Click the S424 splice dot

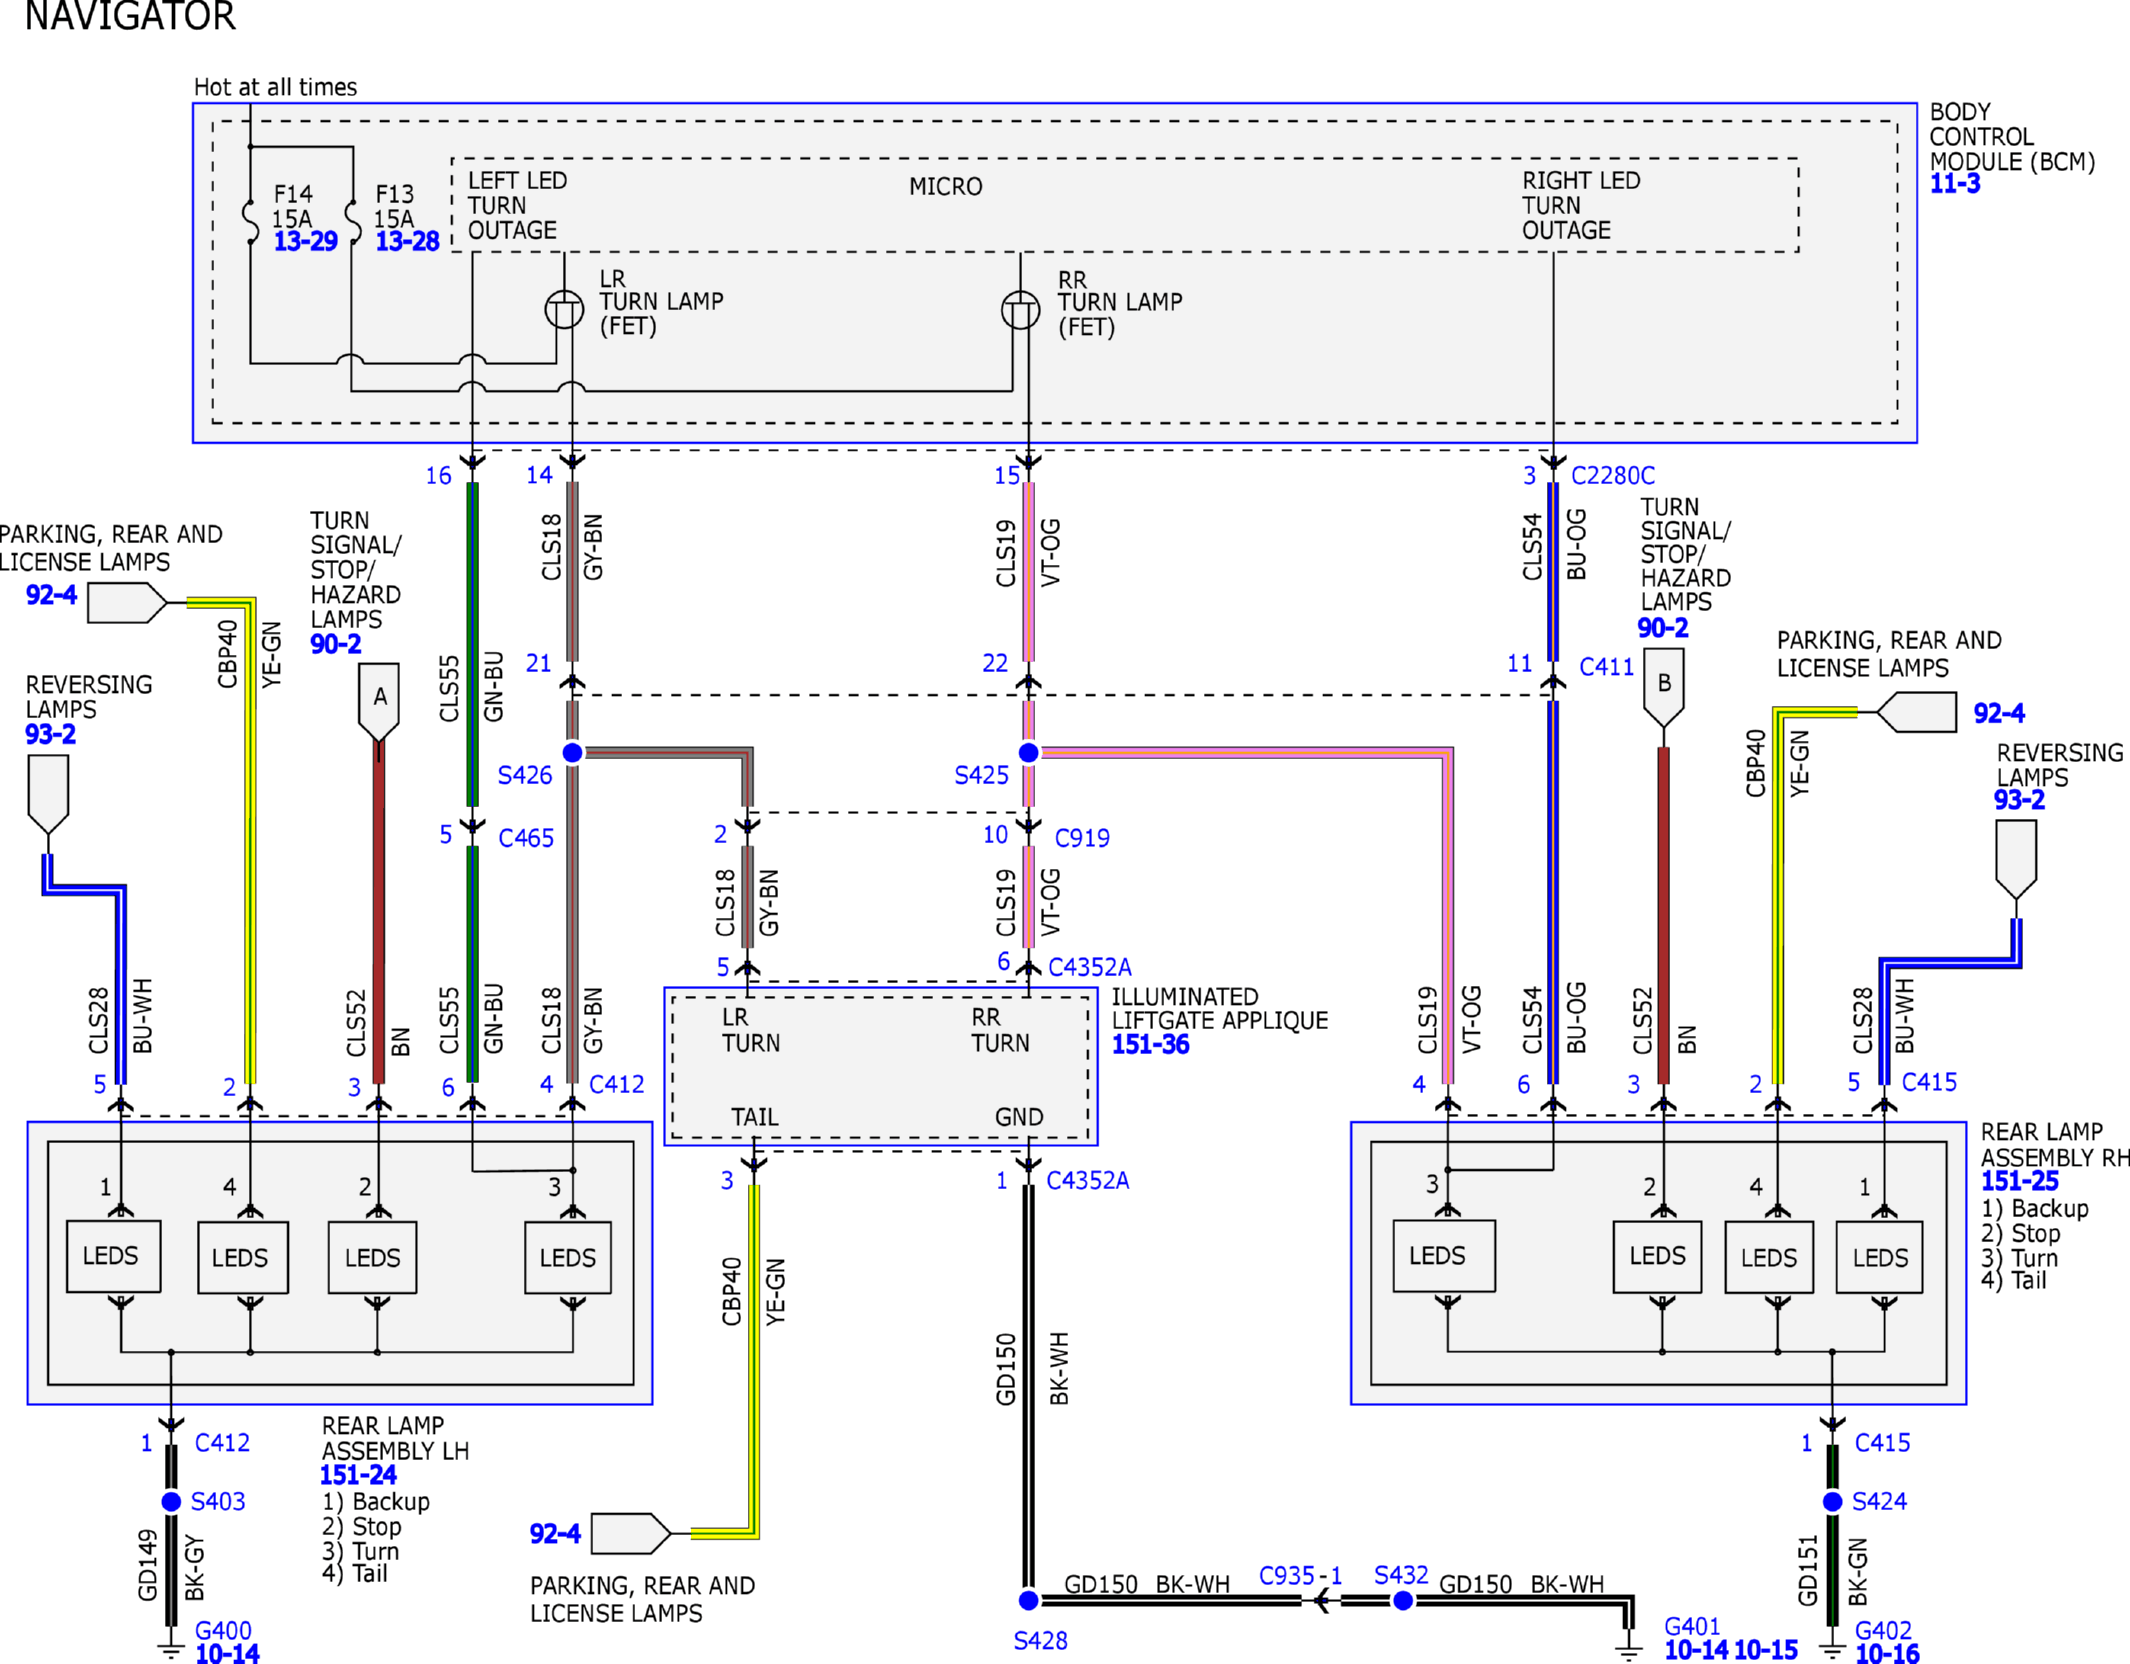[x=1832, y=1501]
